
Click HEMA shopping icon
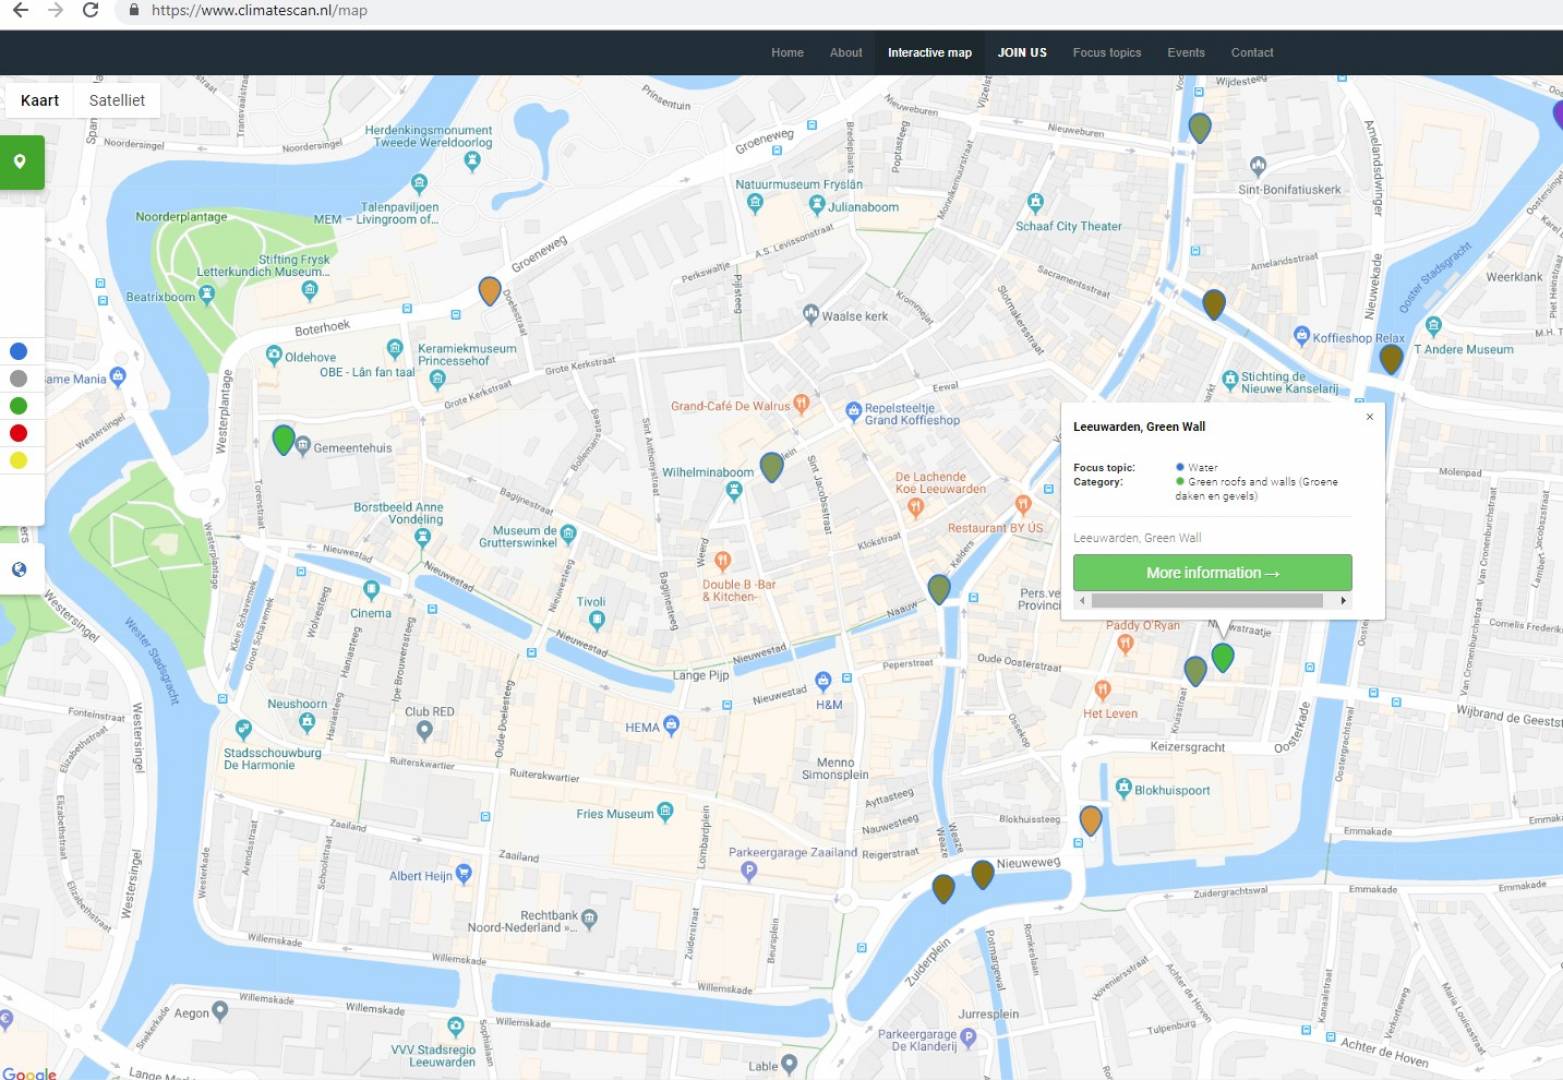671,725
